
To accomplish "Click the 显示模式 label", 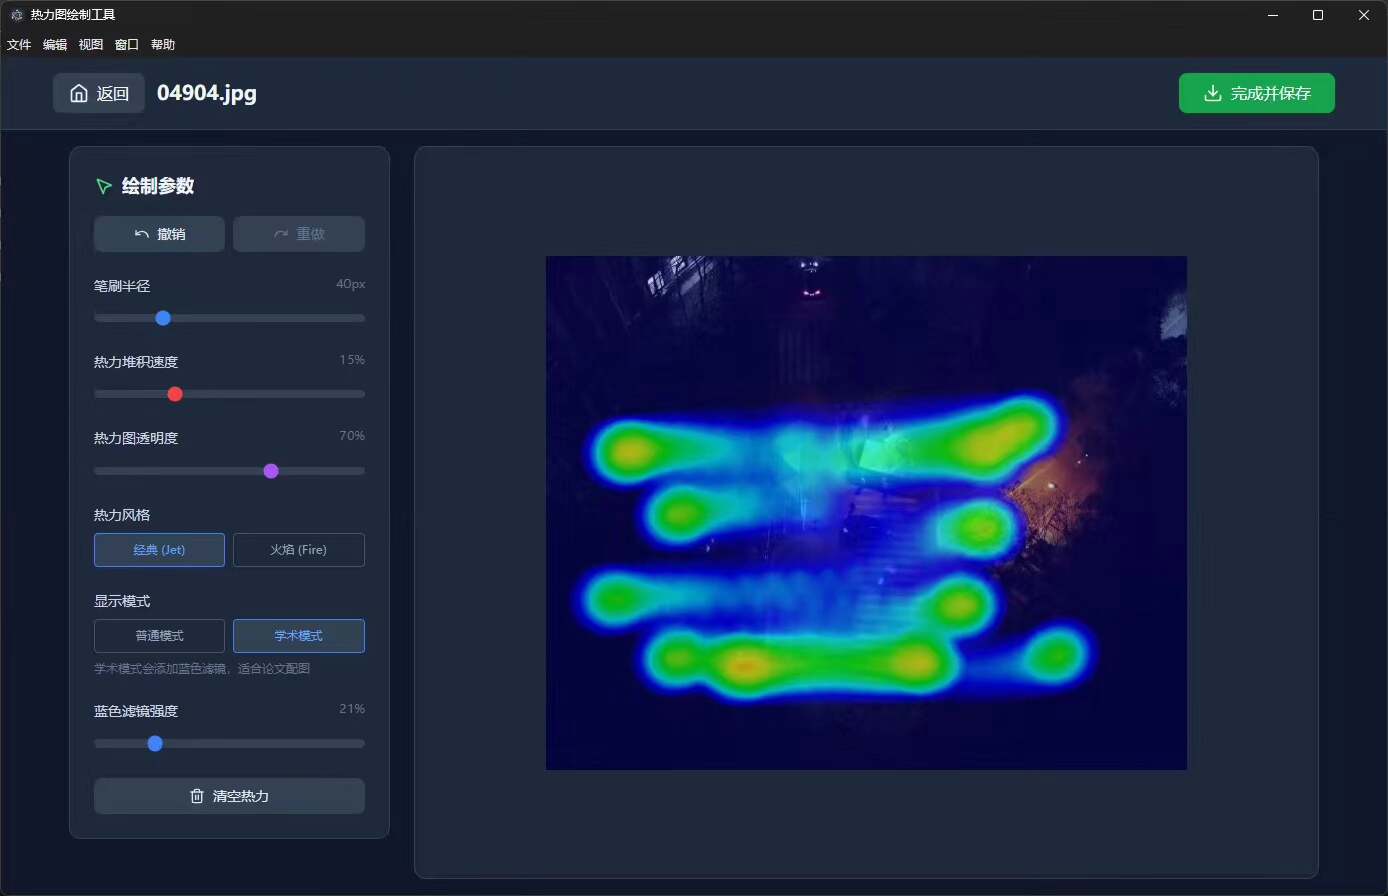I will [x=122, y=601].
